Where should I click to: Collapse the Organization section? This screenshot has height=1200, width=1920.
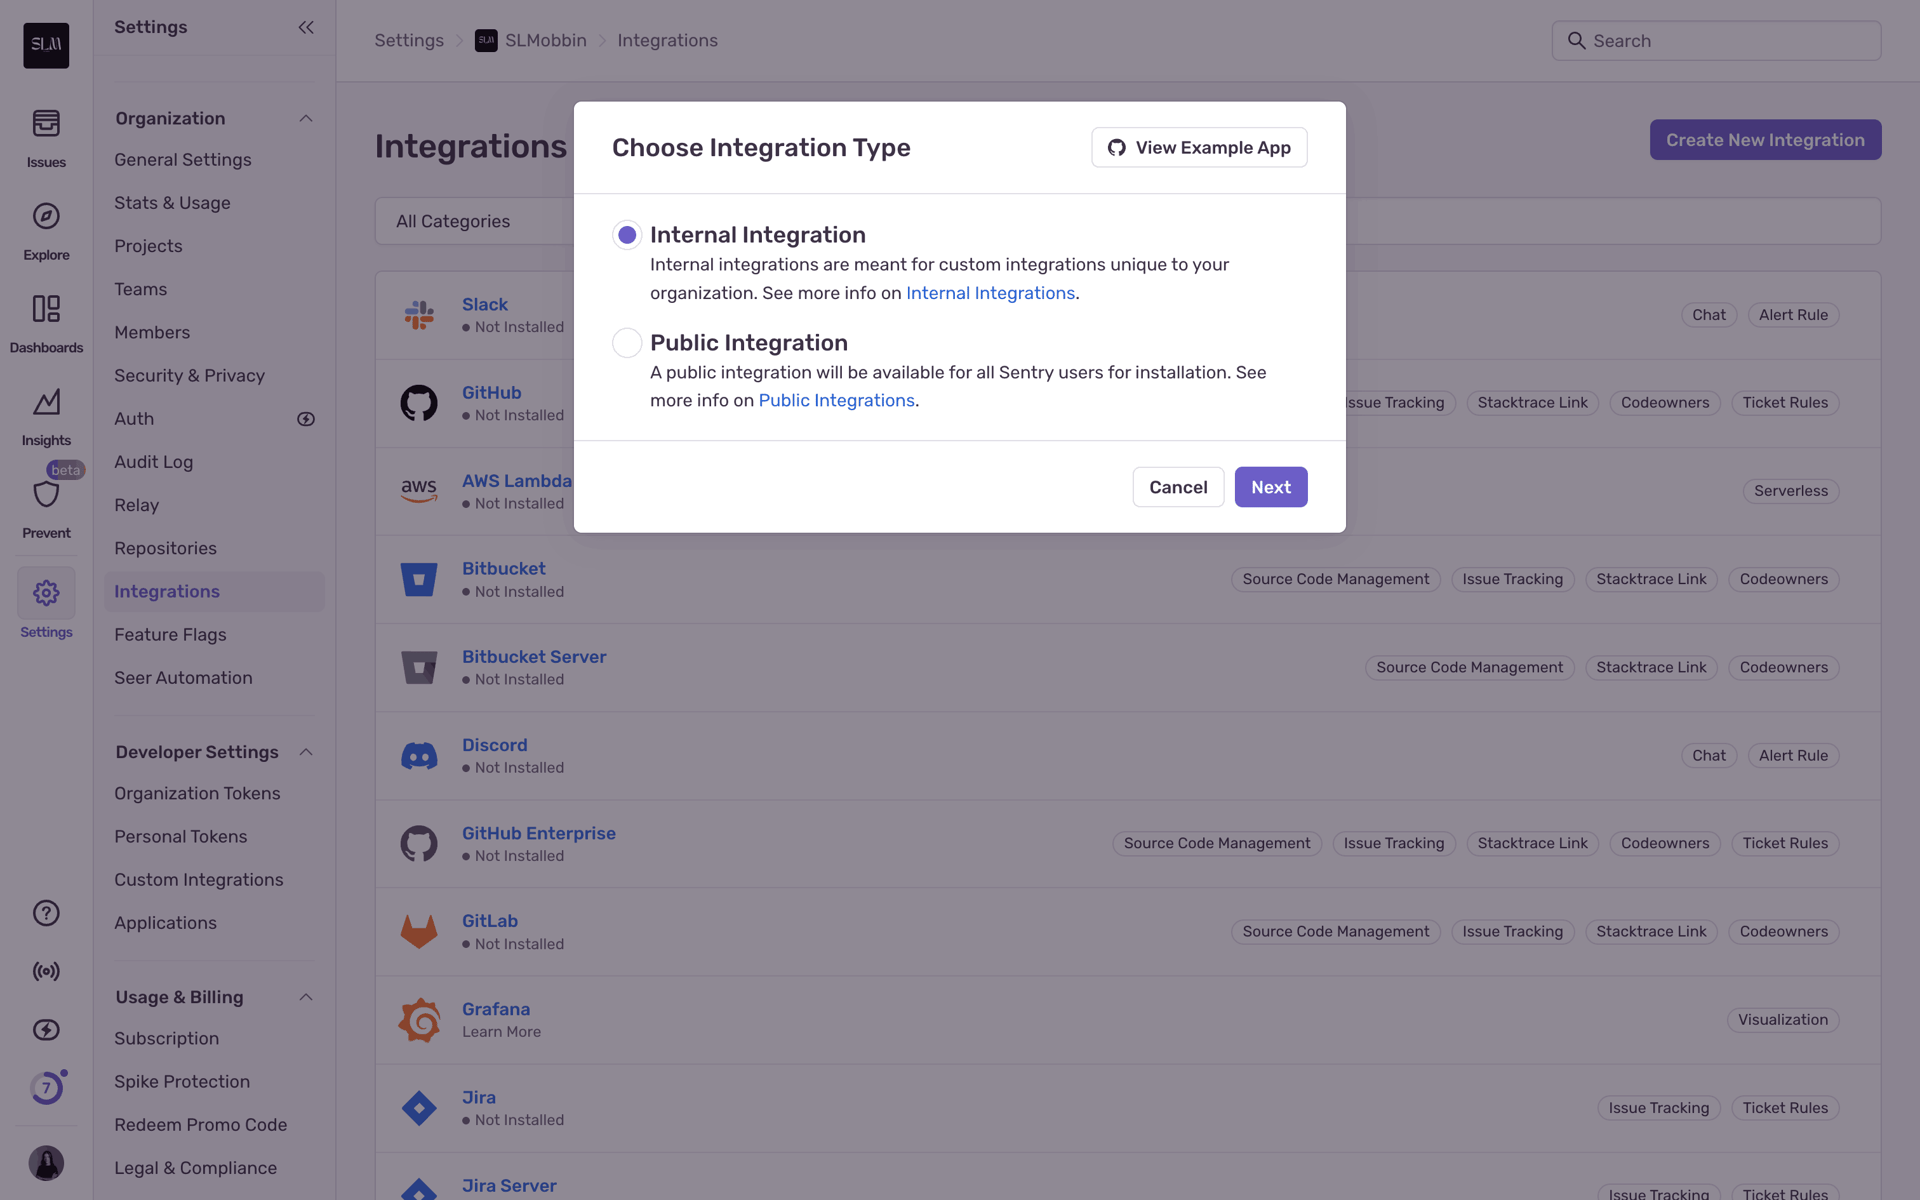[x=306, y=119]
